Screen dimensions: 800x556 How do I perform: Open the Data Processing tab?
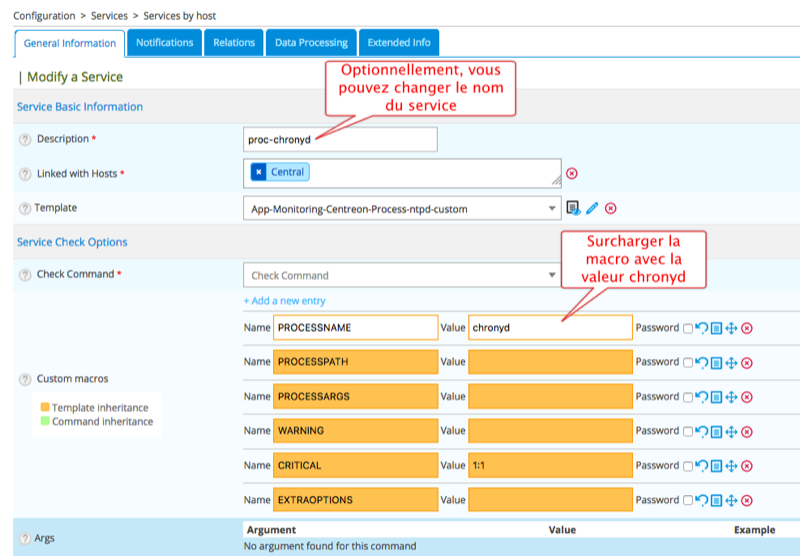pos(311,43)
